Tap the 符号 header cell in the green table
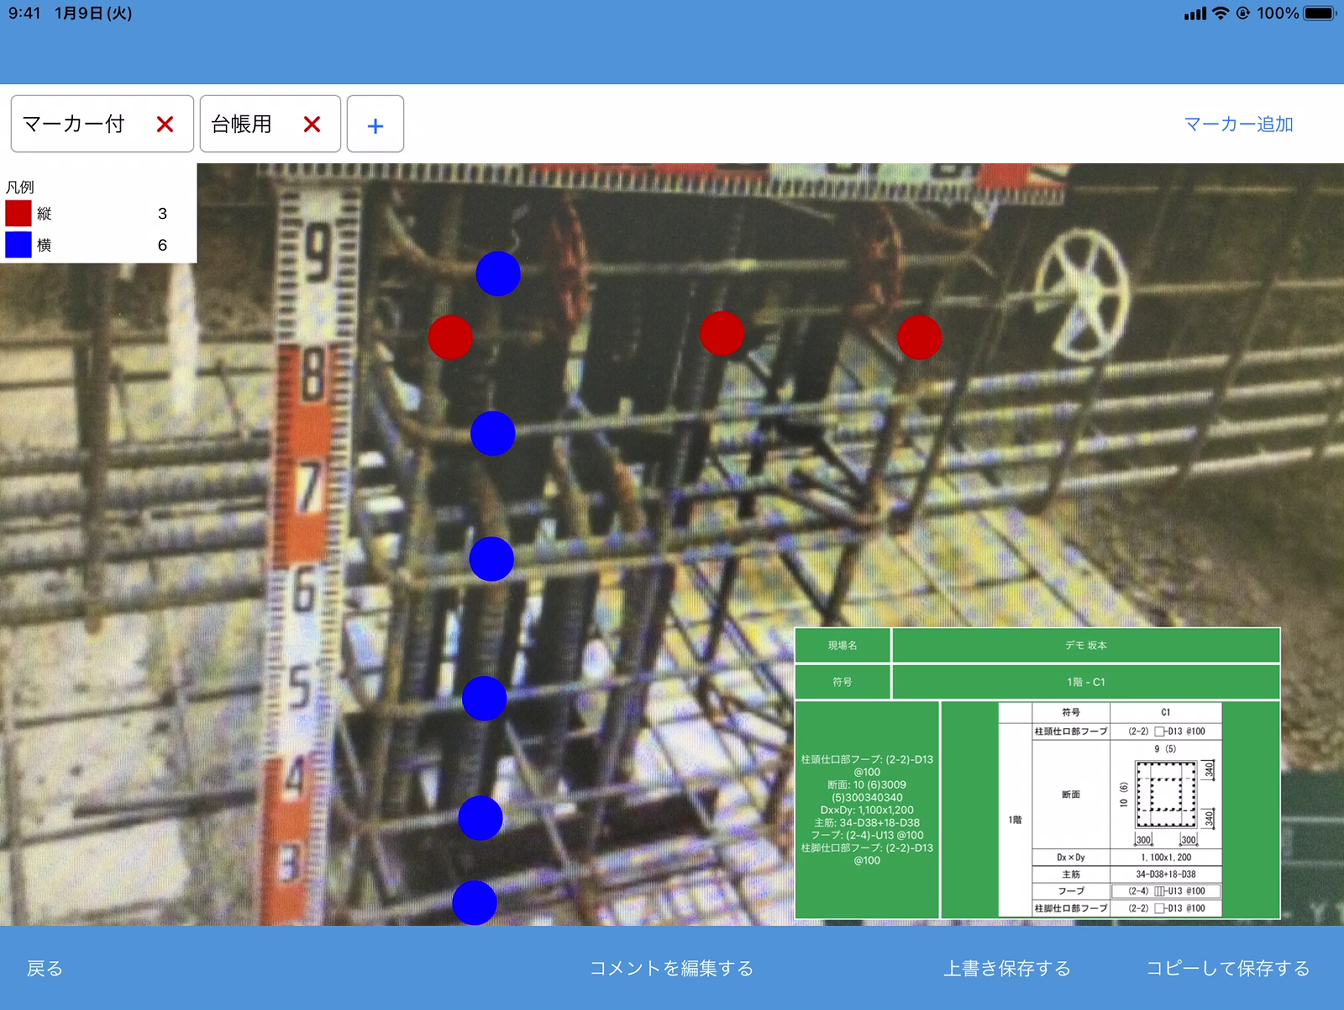Screen dimensions: 1344x1010 click(x=842, y=682)
